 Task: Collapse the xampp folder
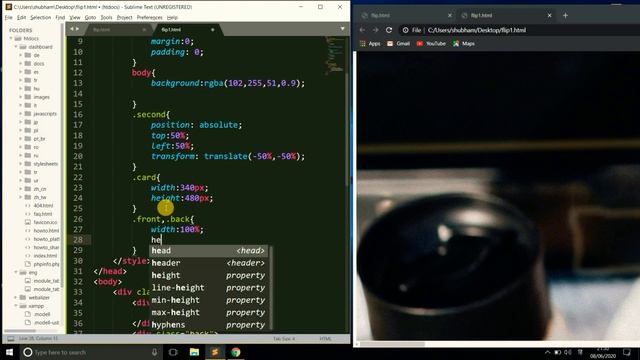click(16, 306)
